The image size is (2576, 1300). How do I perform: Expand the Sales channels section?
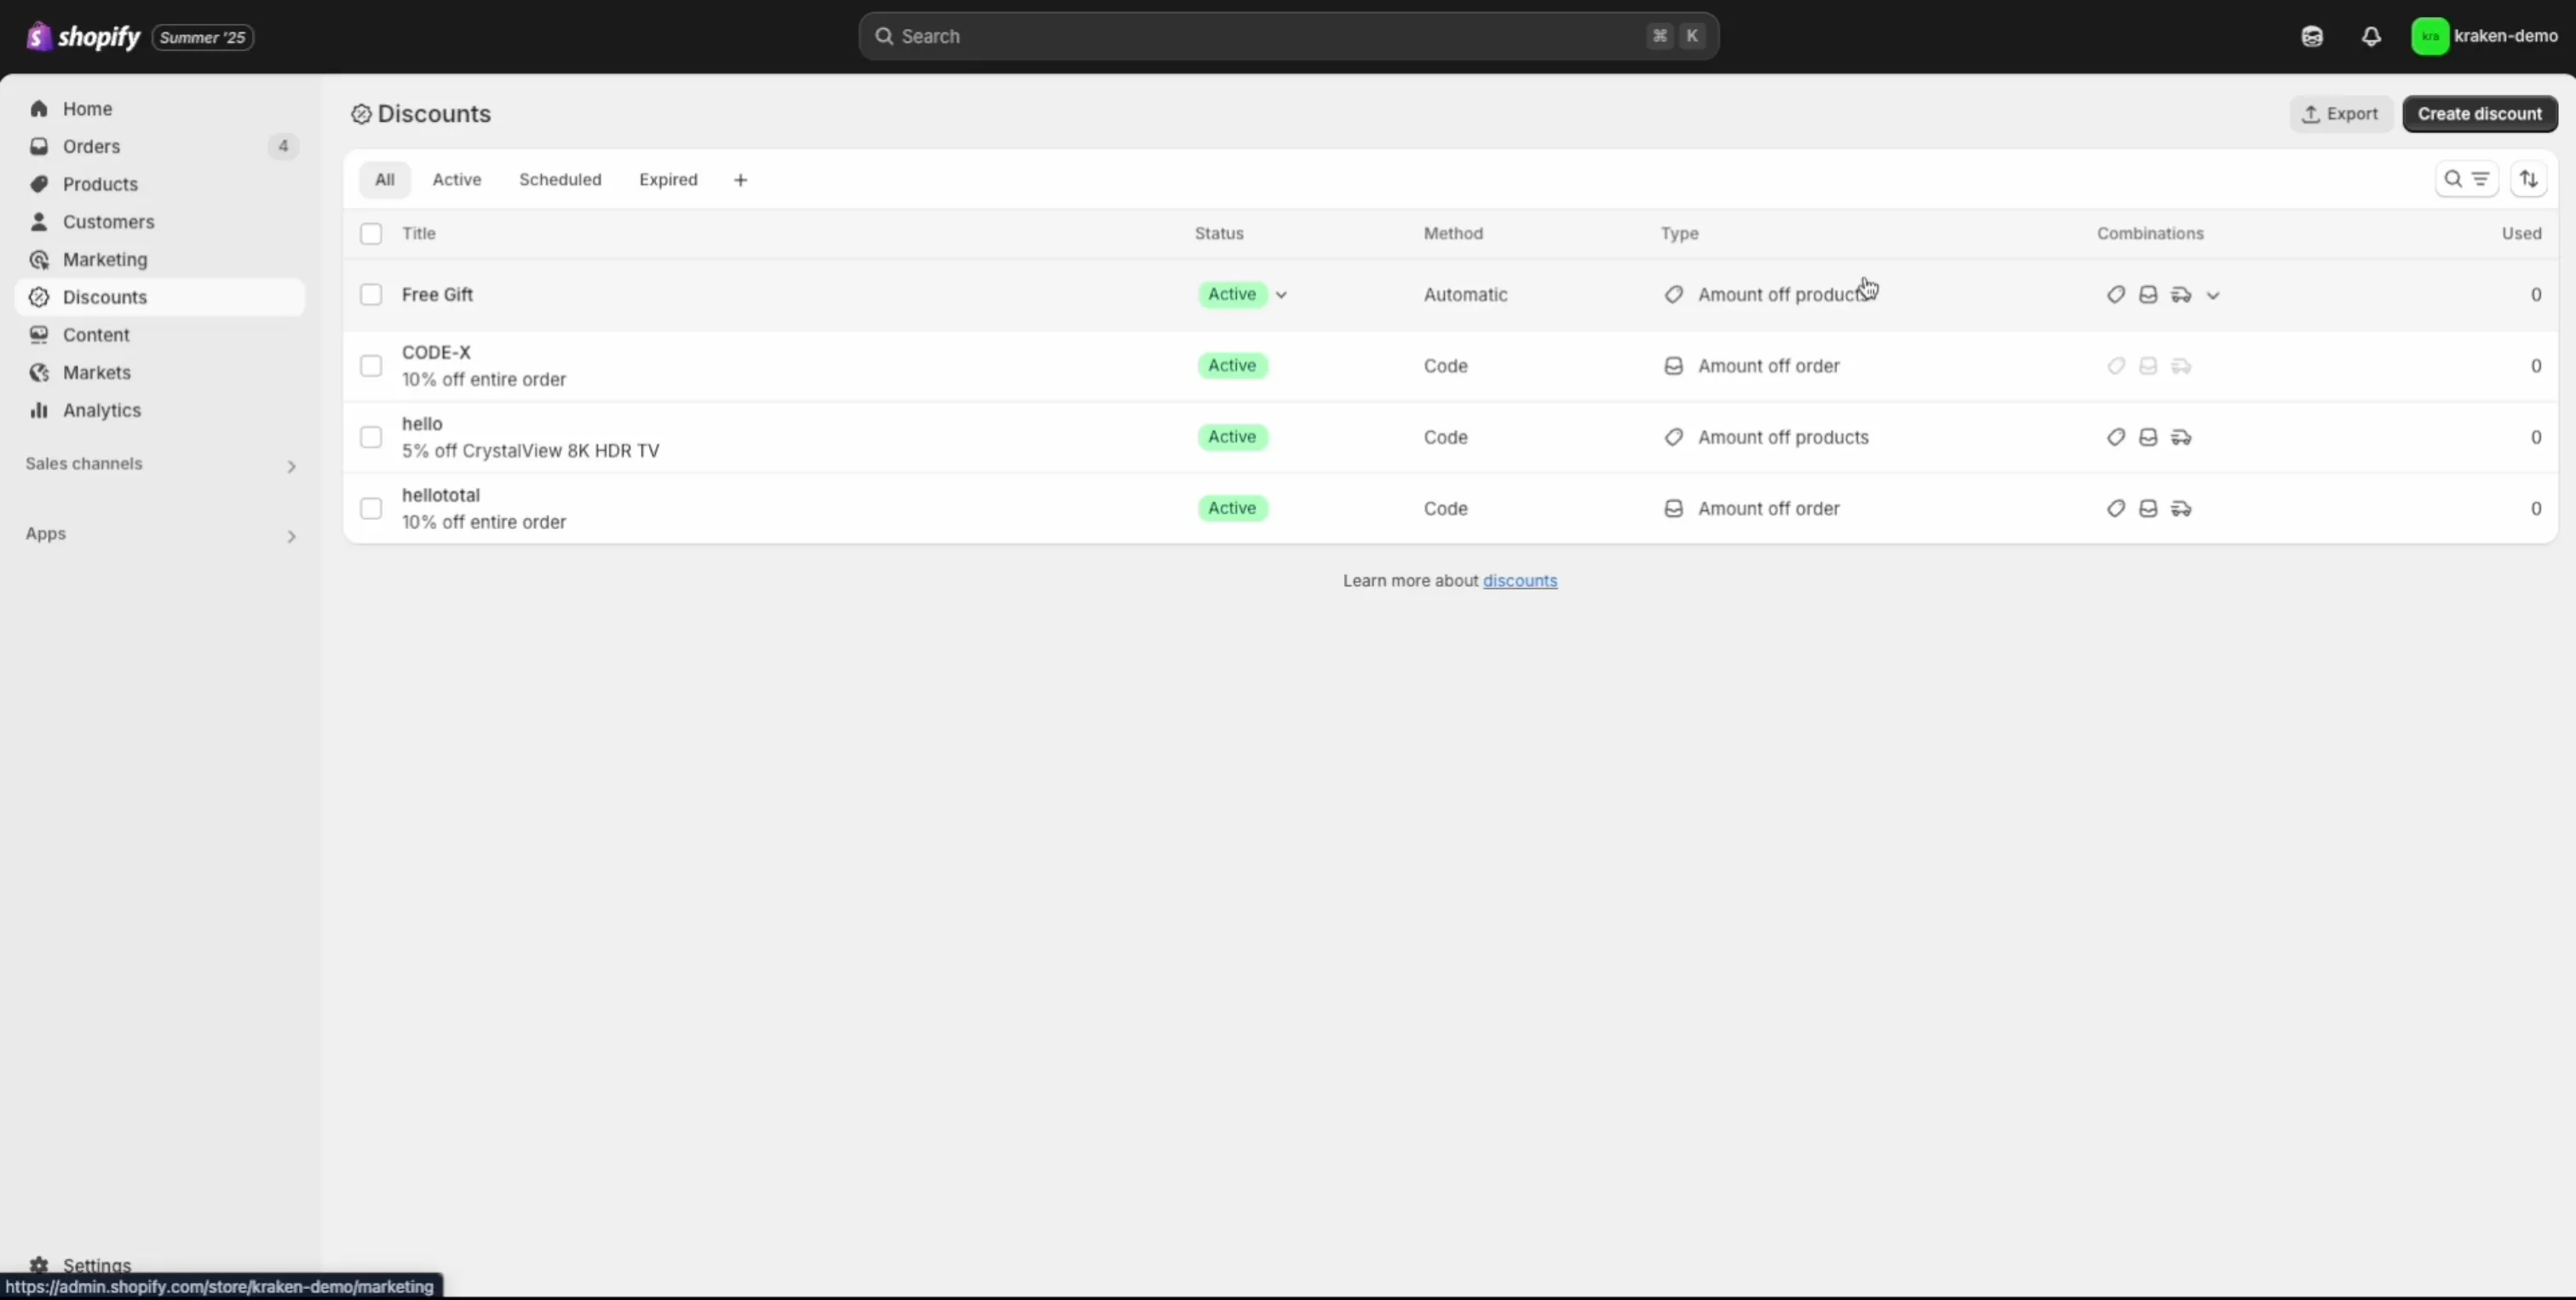click(291, 466)
